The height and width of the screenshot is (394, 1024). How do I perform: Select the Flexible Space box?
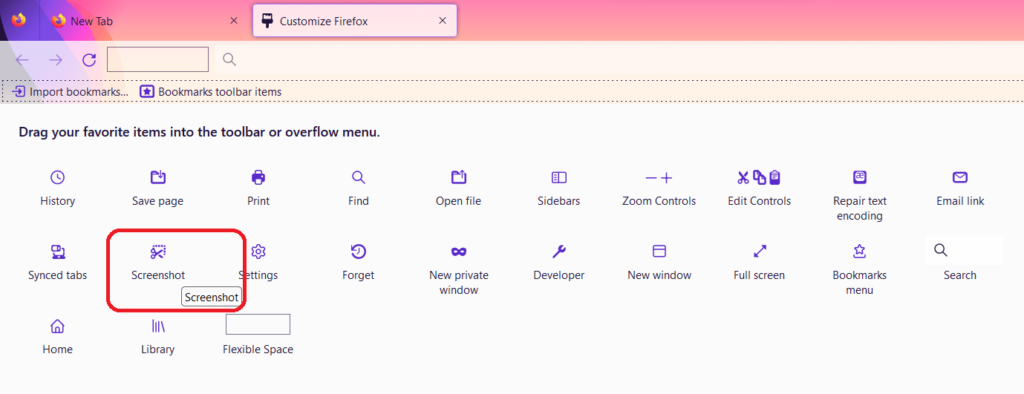click(x=258, y=324)
